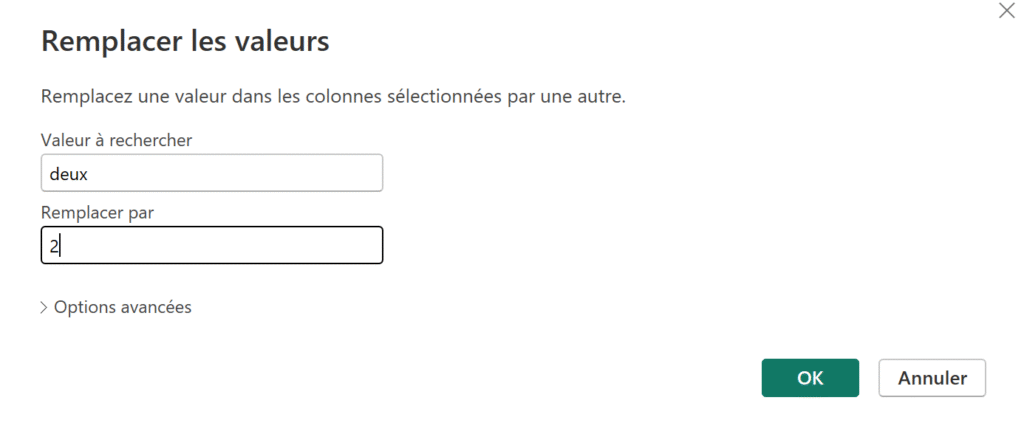1024x434 pixels.
Task: Open advanced options via the arrow icon
Action: pos(44,308)
